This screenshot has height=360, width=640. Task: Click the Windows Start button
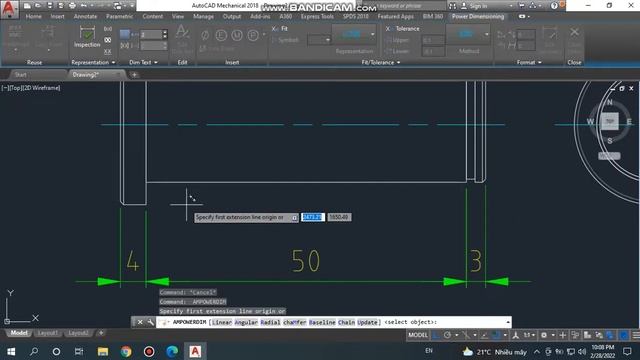11,351
